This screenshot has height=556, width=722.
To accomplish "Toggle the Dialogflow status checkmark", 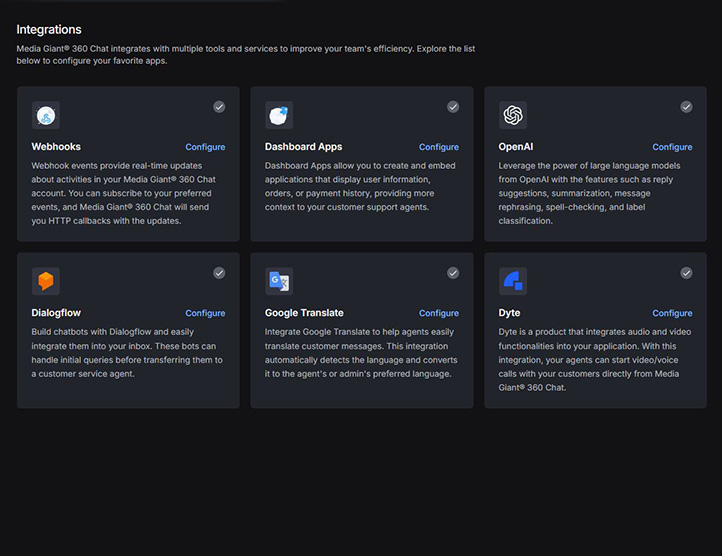I will click(219, 273).
